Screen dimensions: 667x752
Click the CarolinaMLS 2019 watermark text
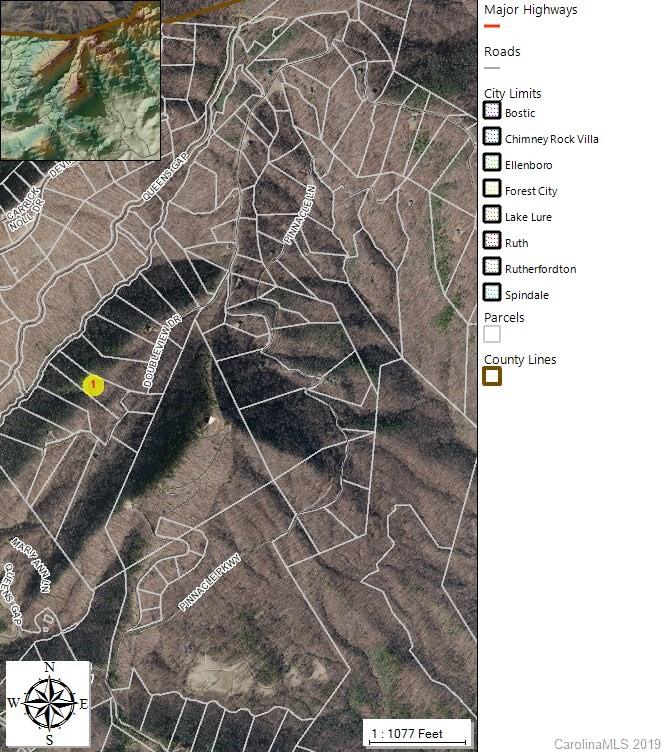pyautogui.click(x=607, y=743)
